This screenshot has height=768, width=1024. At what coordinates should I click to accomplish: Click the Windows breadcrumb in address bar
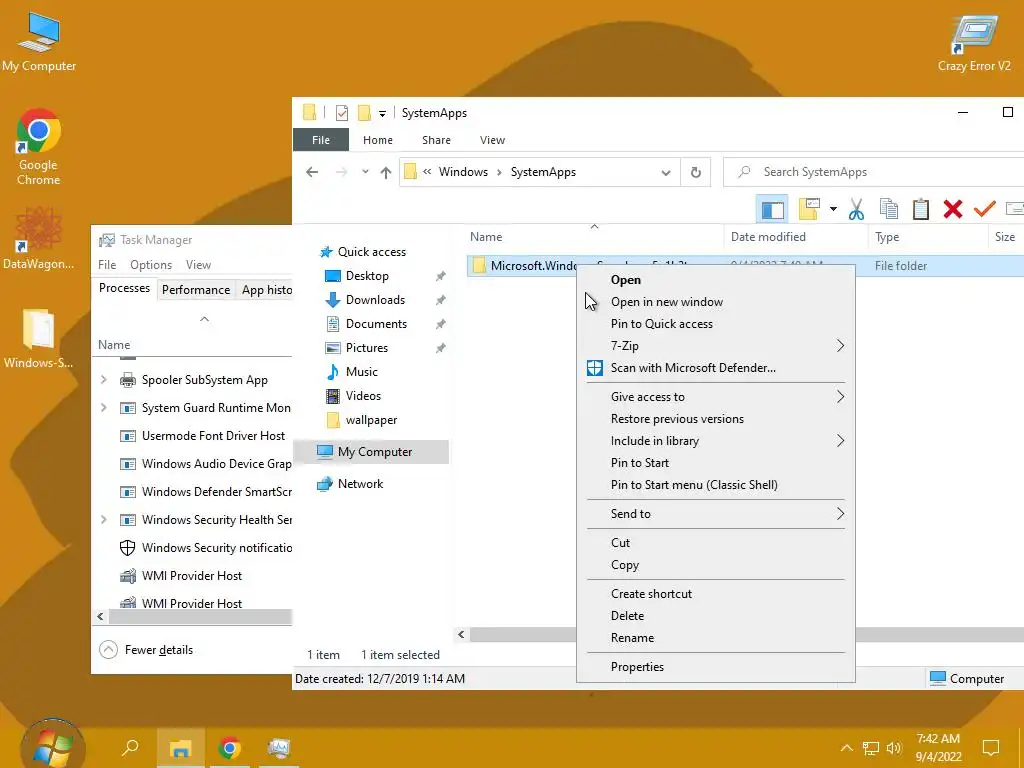tap(463, 172)
